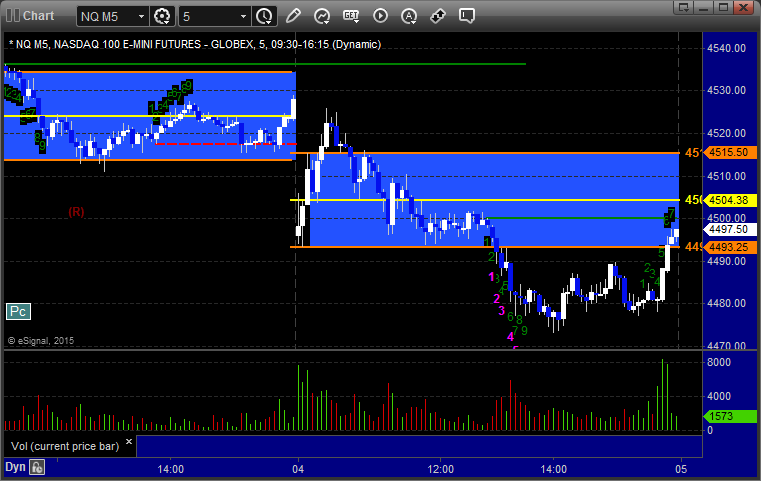The height and width of the screenshot is (481, 761).
Task: Open the studies chart-line icon menu
Action: click(x=322, y=17)
